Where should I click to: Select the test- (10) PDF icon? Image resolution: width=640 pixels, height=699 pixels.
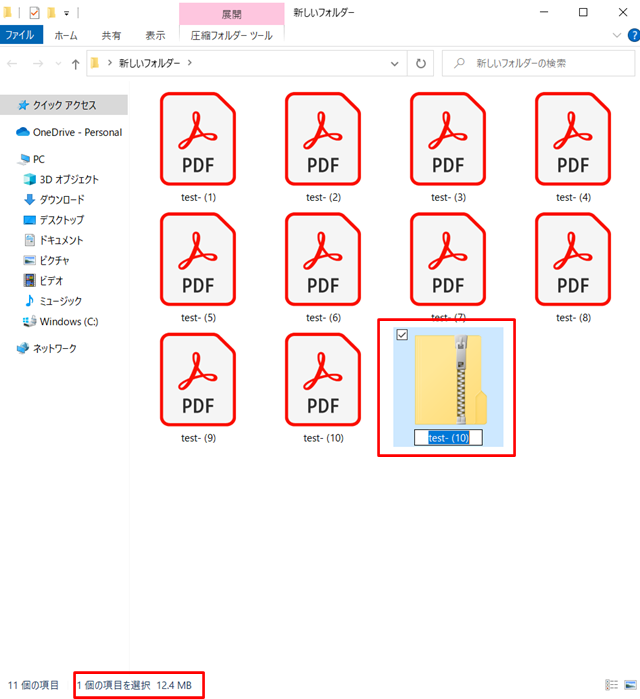tap(323, 379)
